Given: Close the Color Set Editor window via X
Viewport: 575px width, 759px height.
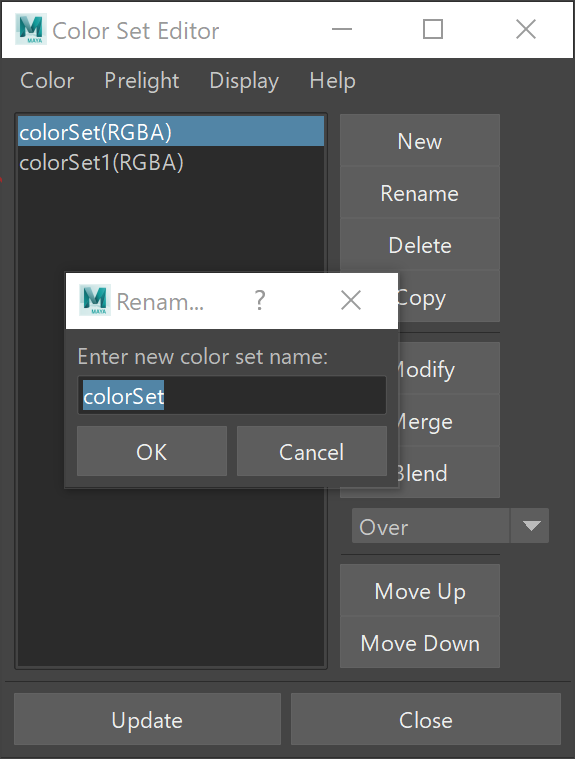Looking at the screenshot, I should 526,29.
